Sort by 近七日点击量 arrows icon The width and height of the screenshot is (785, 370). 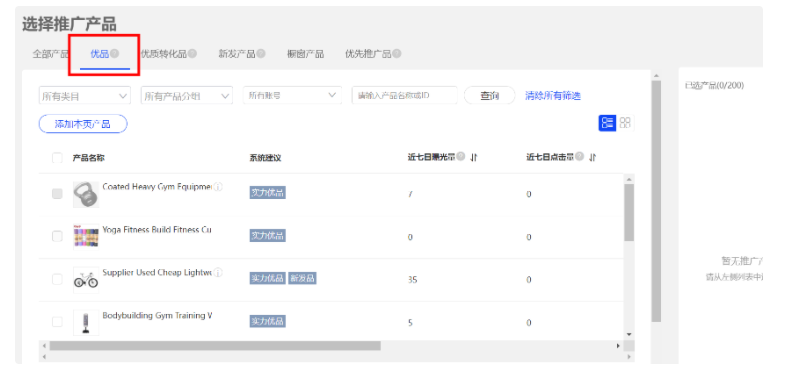[593, 157]
